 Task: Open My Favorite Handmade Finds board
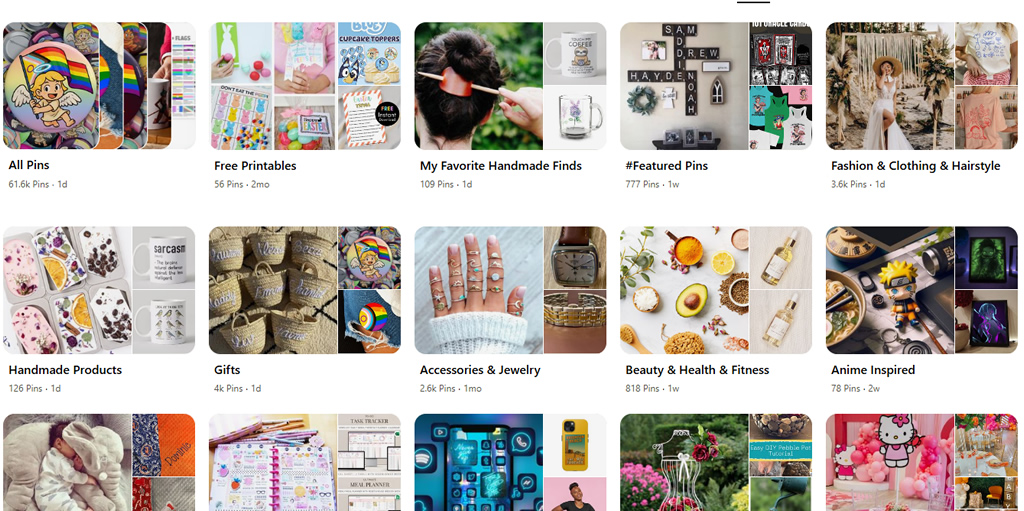(500, 166)
